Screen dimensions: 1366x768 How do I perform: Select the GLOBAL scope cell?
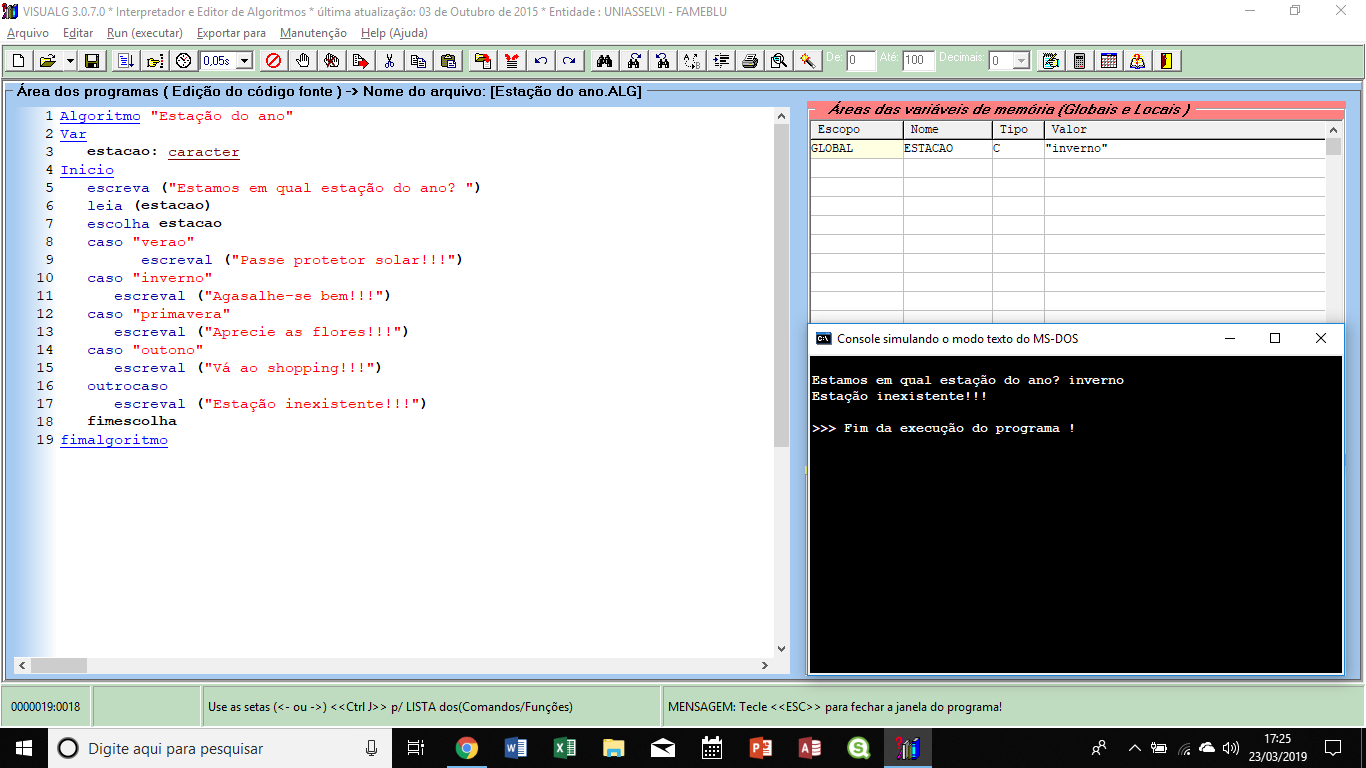click(856, 149)
